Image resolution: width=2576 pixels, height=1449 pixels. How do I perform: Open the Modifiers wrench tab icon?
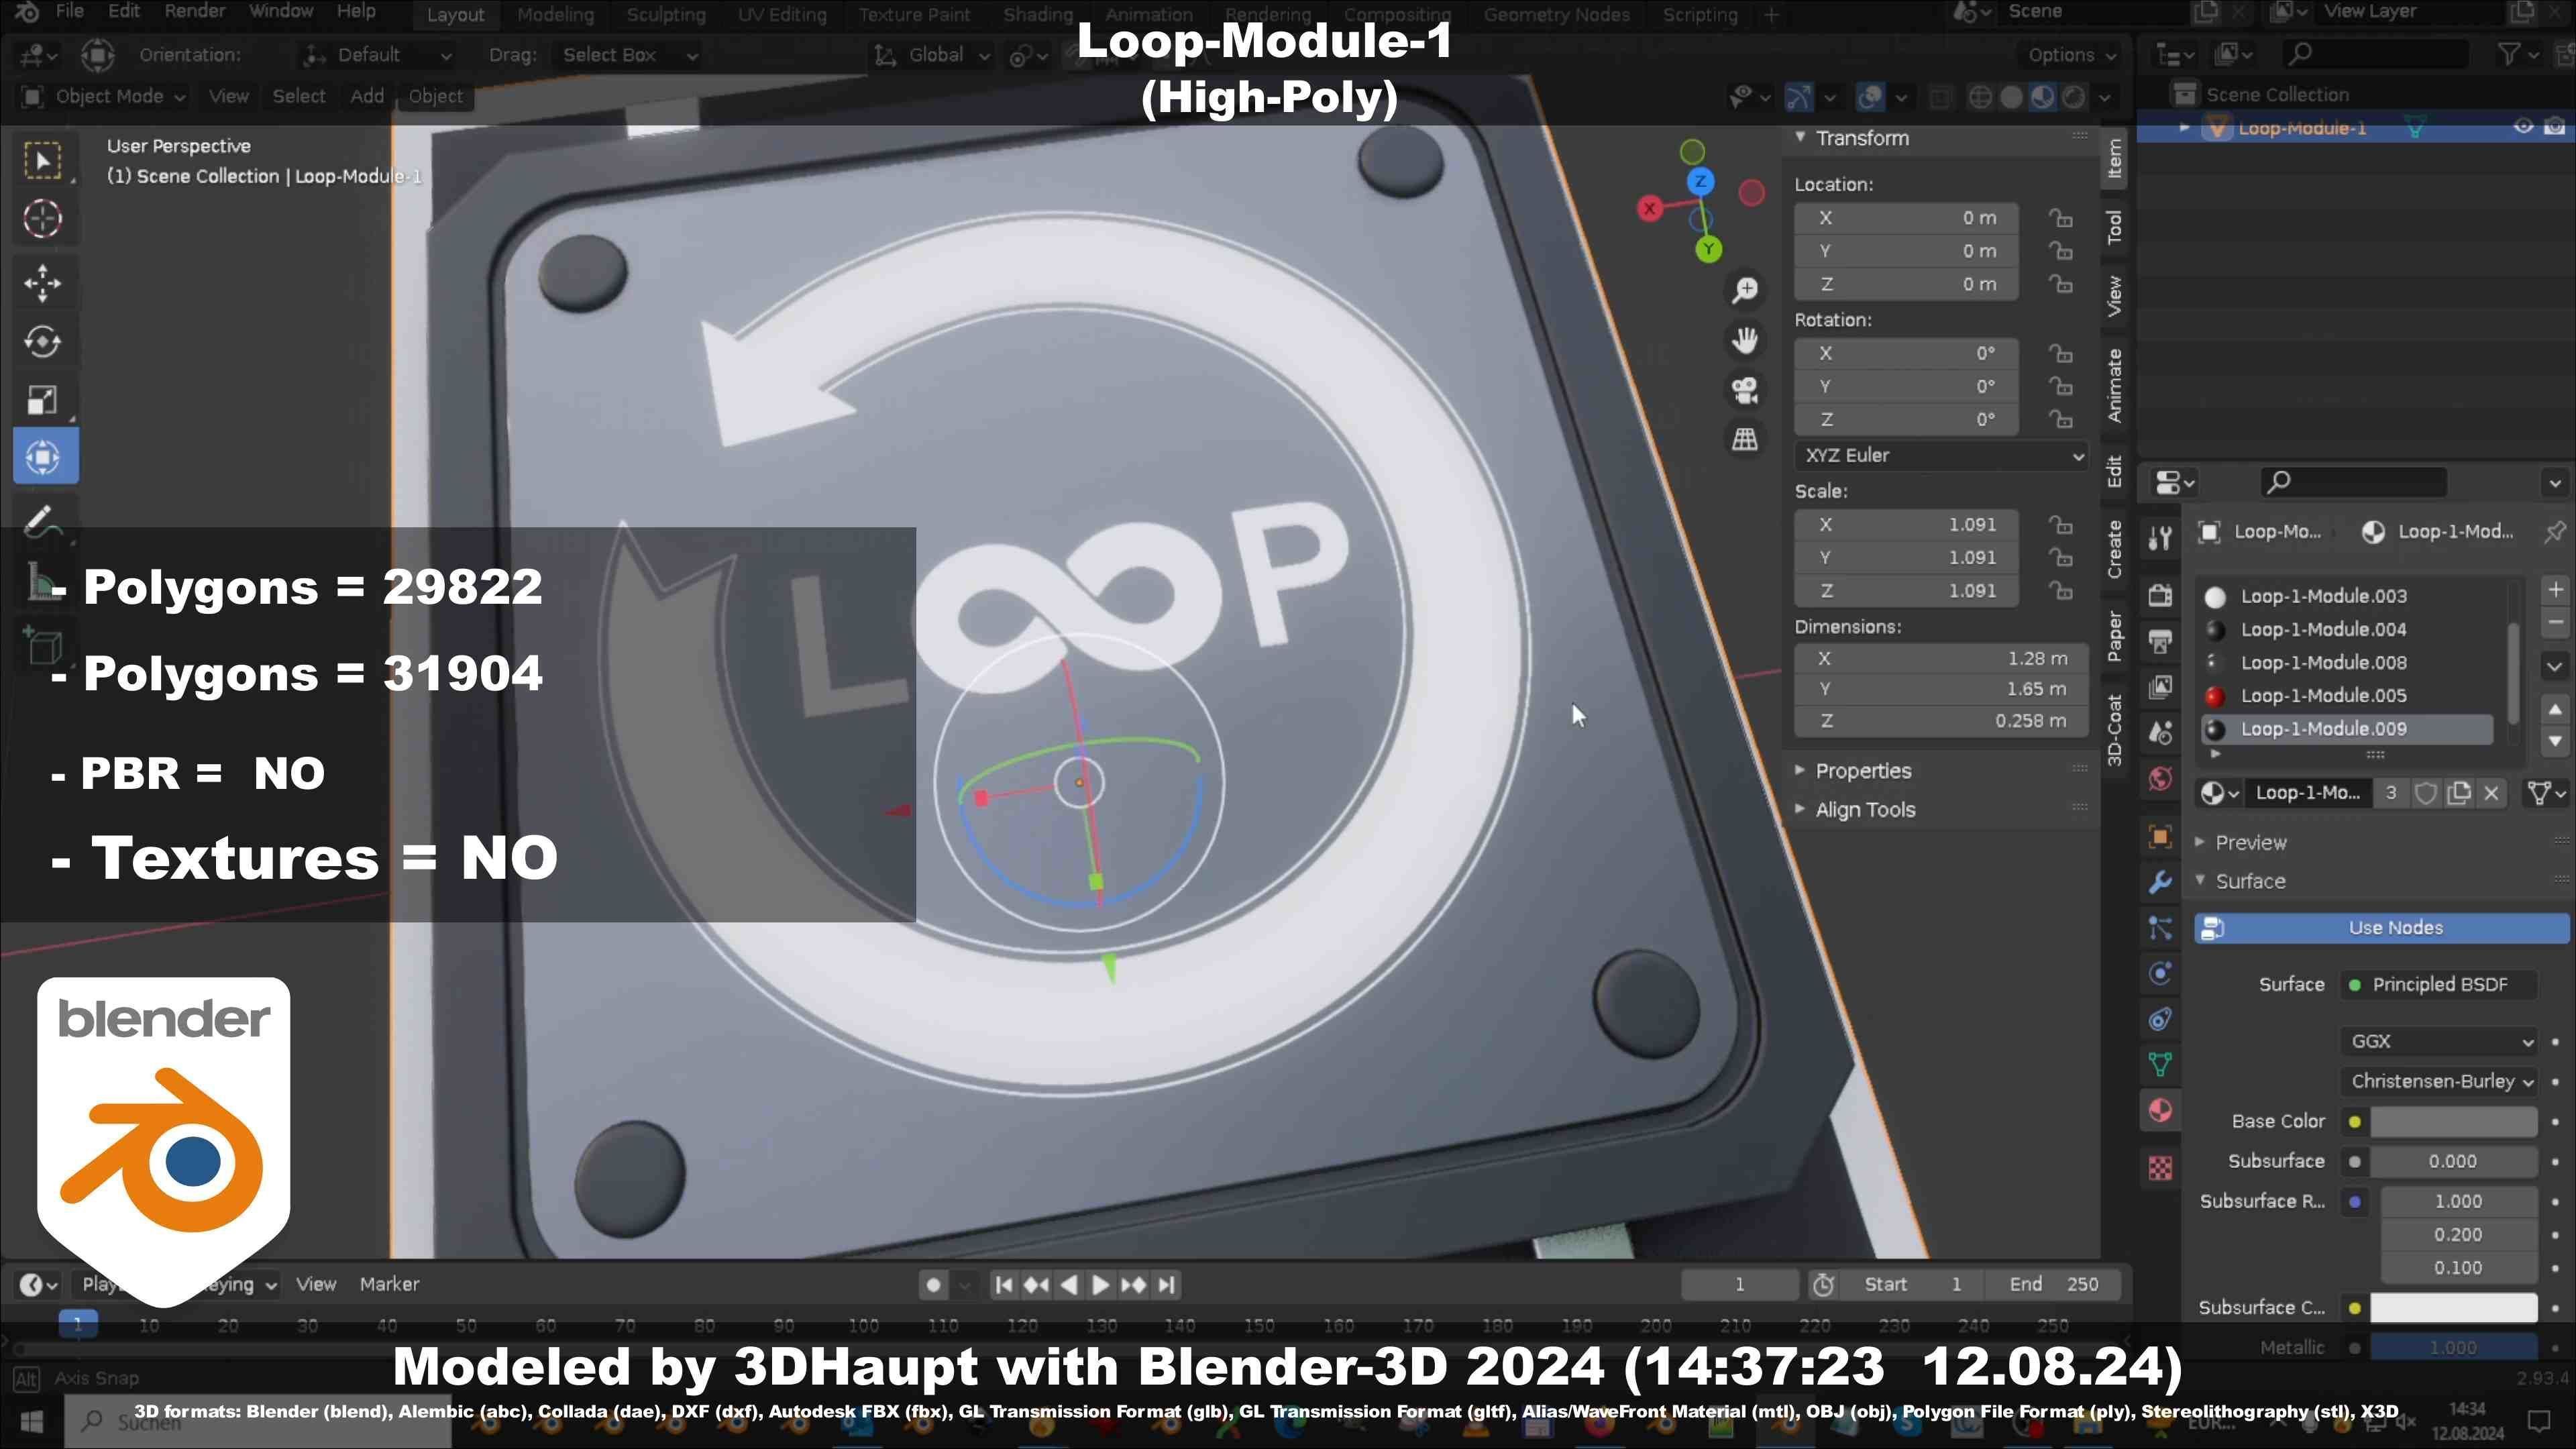(2160, 882)
